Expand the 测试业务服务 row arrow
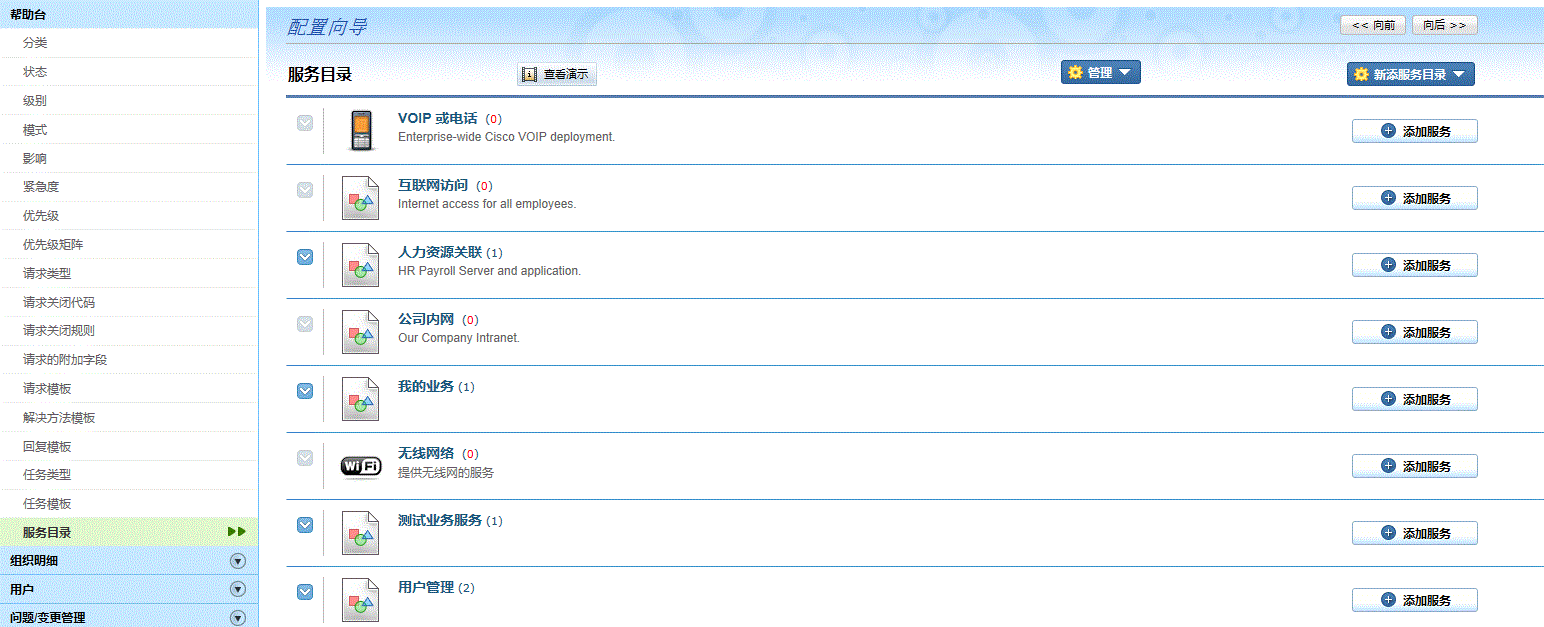This screenshot has height=627, width=1544. pyautogui.click(x=305, y=525)
